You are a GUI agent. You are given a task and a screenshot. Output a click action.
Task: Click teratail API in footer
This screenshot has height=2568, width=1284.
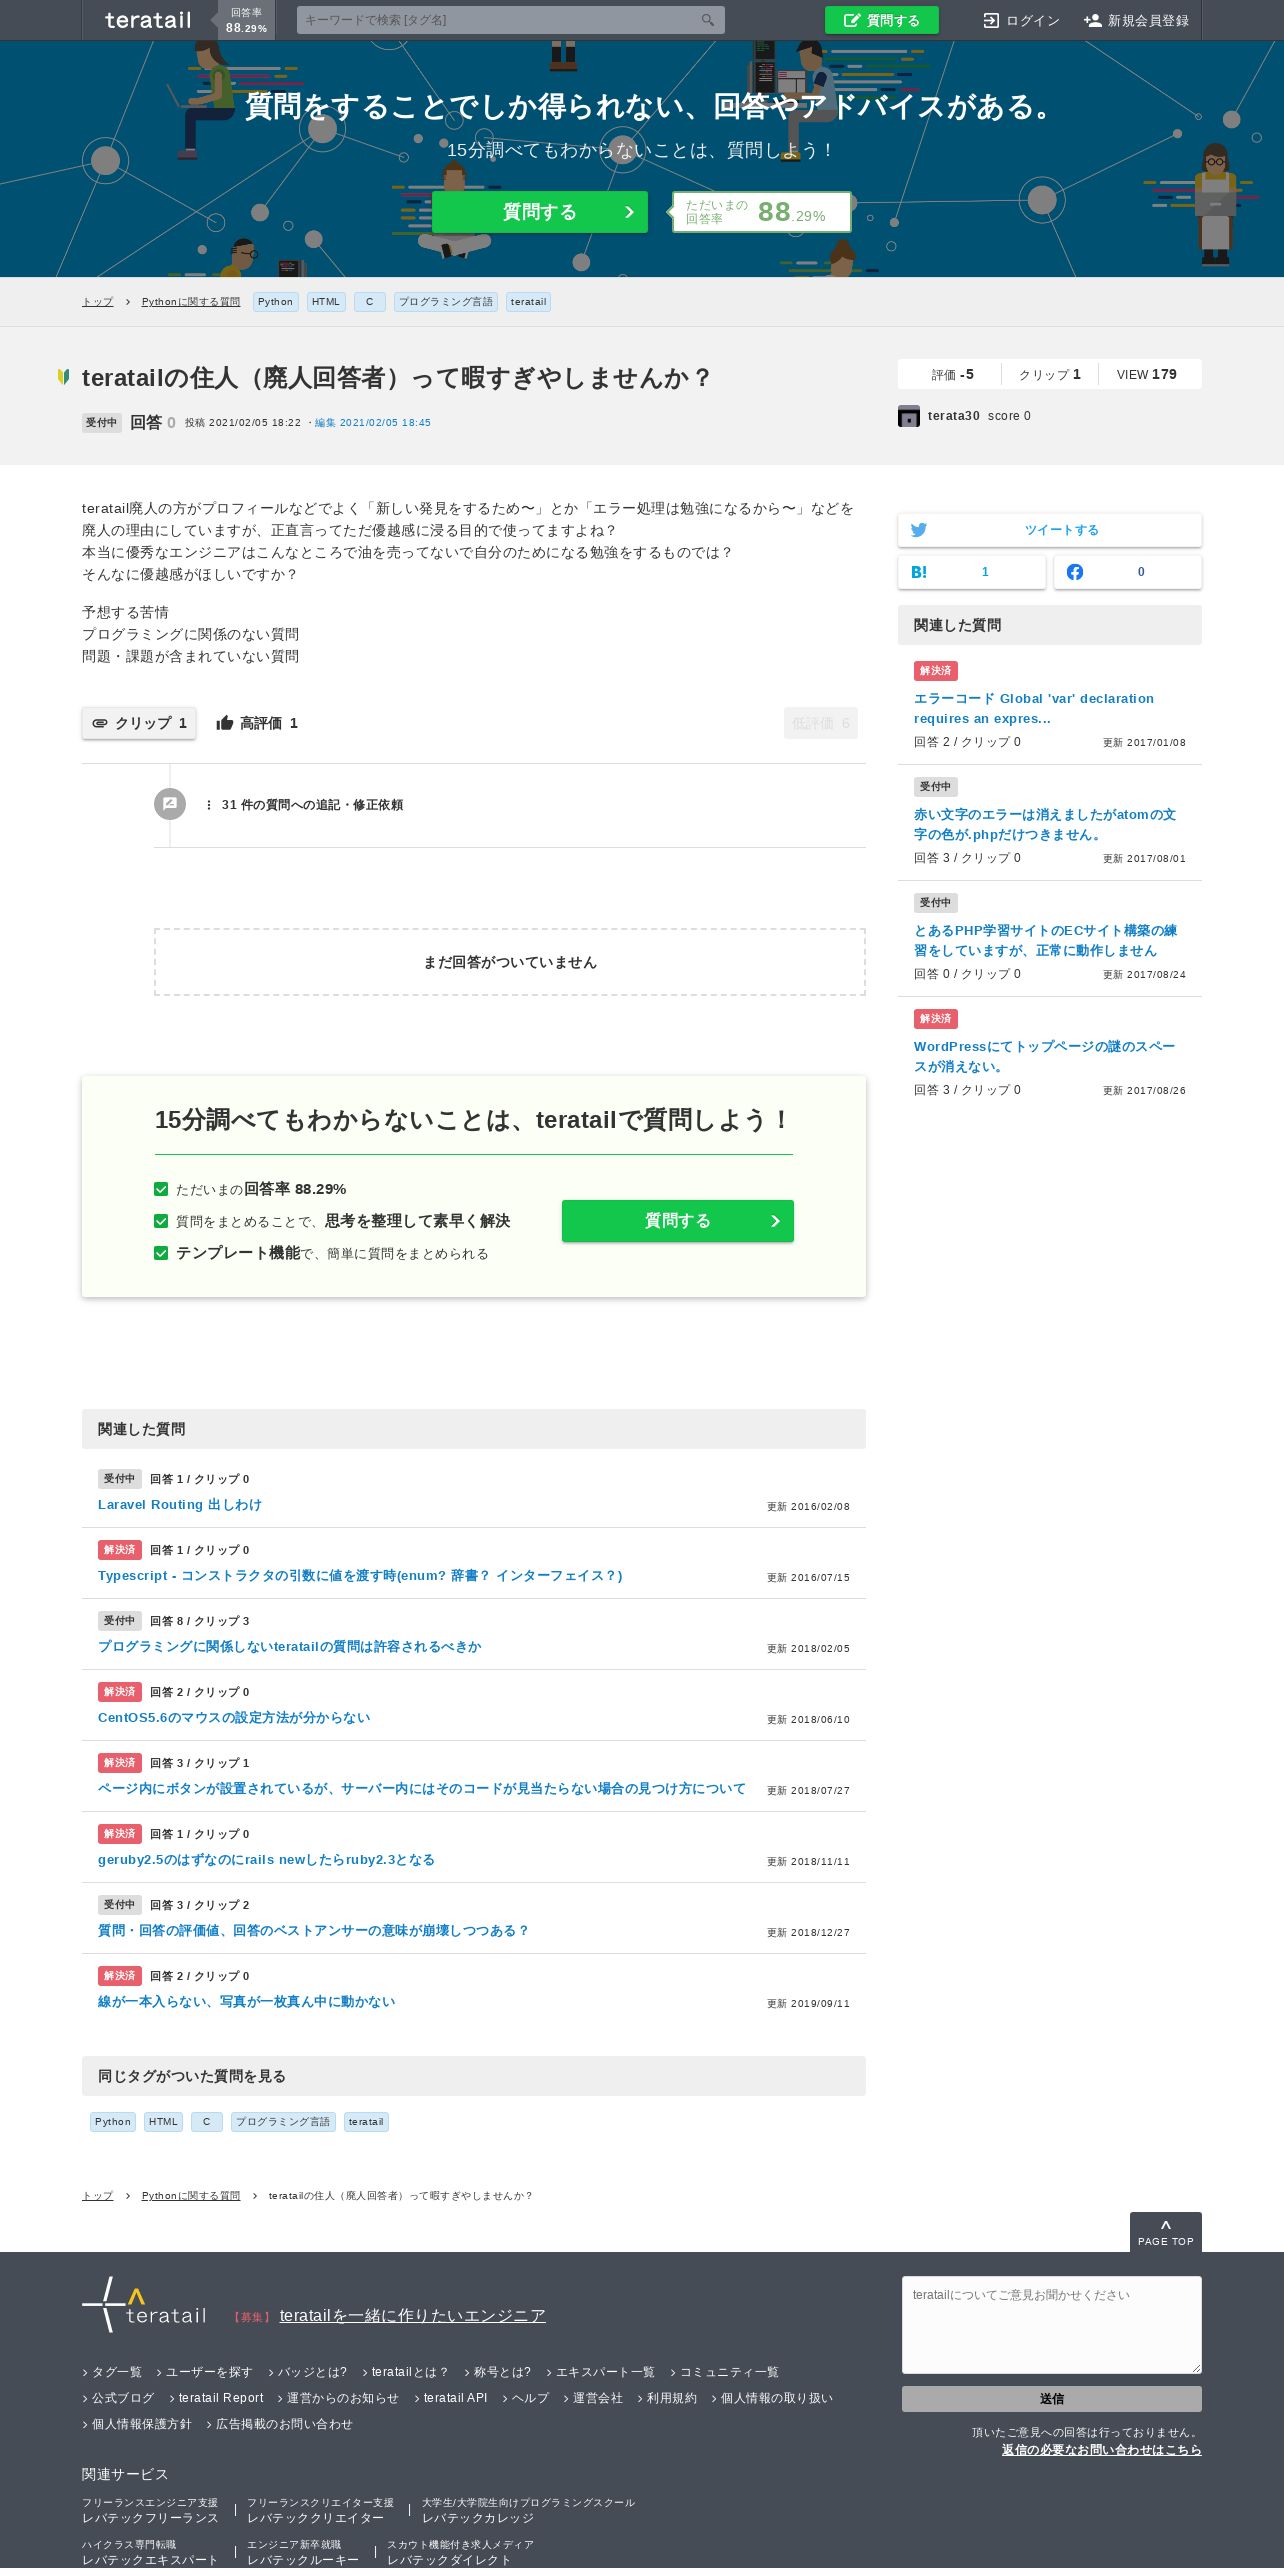point(455,2398)
